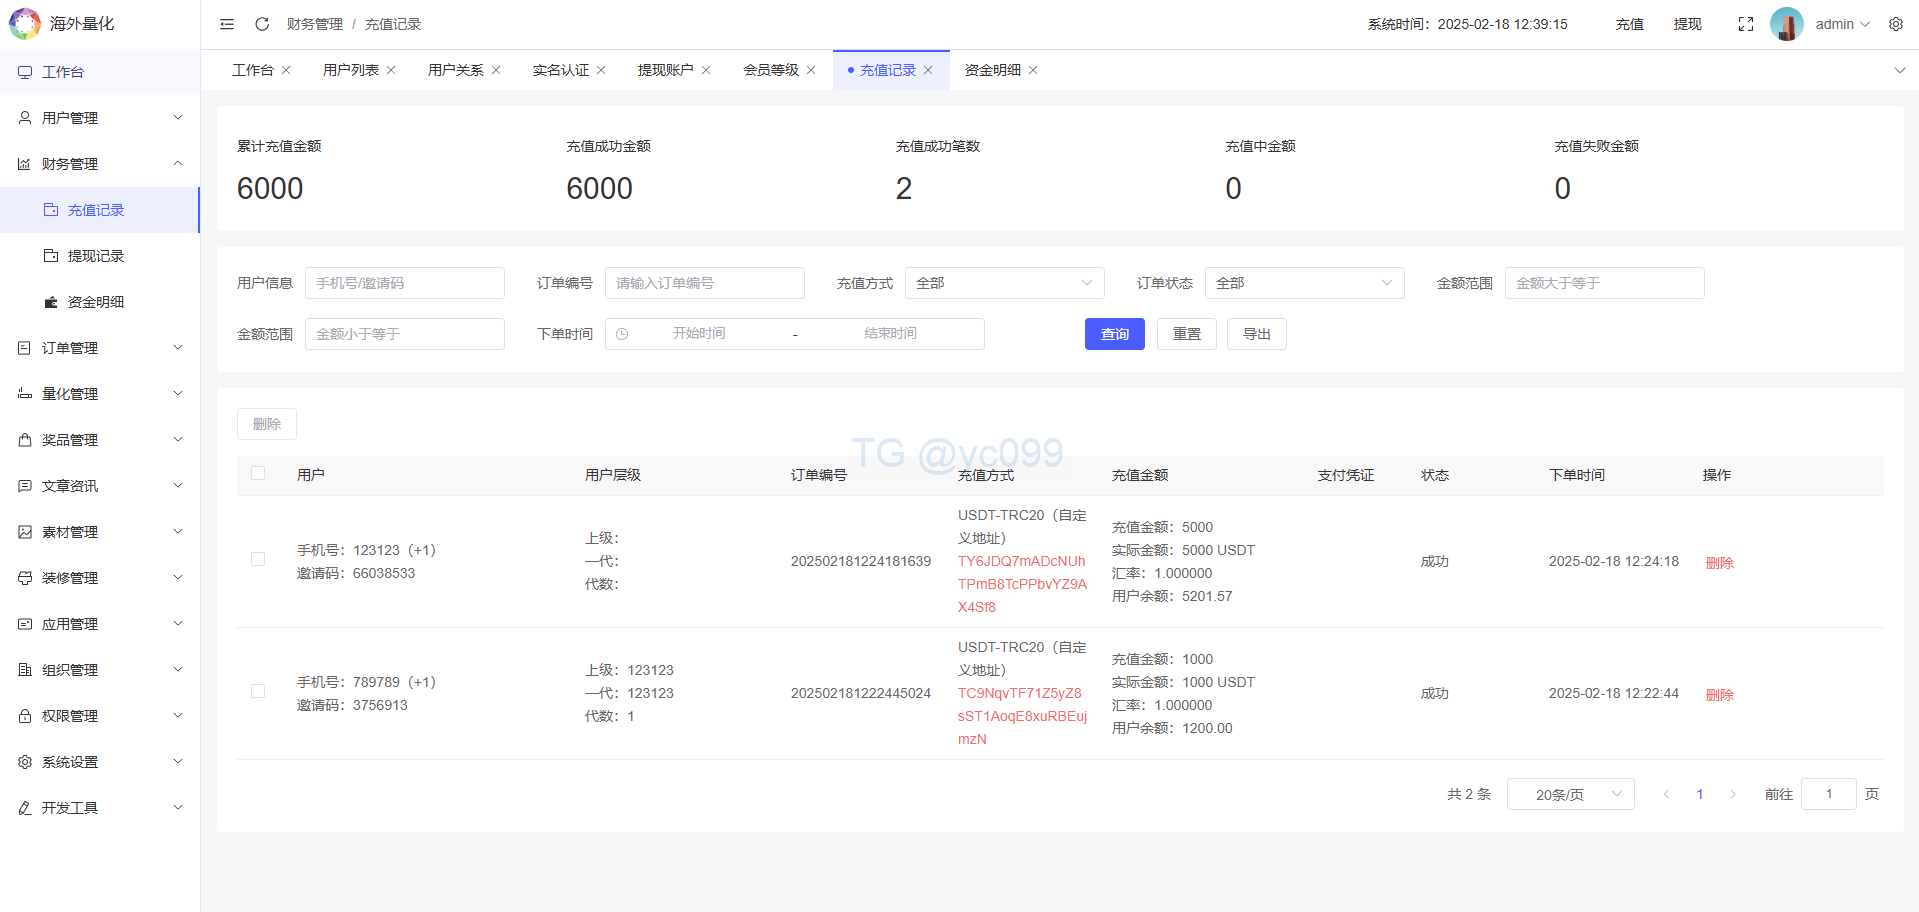This screenshot has height=912, width=1919.
Task: Click the blue 查询 button
Action: tap(1114, 334)
